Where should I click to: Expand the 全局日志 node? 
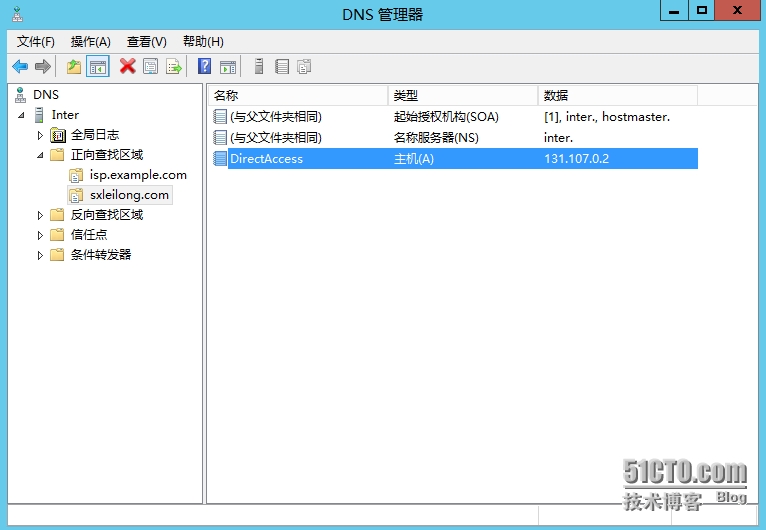(x=40, y=135)
